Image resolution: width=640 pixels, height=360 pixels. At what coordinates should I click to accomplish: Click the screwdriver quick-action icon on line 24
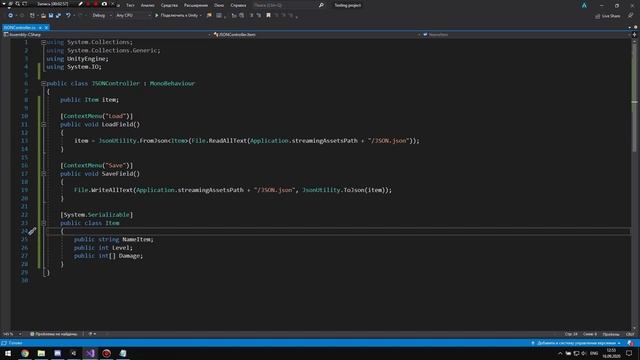pyautogui.click(x=32, y=231)
